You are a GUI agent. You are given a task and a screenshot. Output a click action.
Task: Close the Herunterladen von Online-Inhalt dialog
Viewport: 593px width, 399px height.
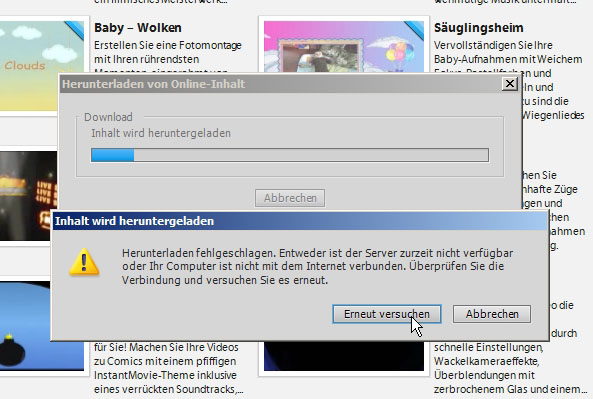pyautogui.click(x=509, y=84)
